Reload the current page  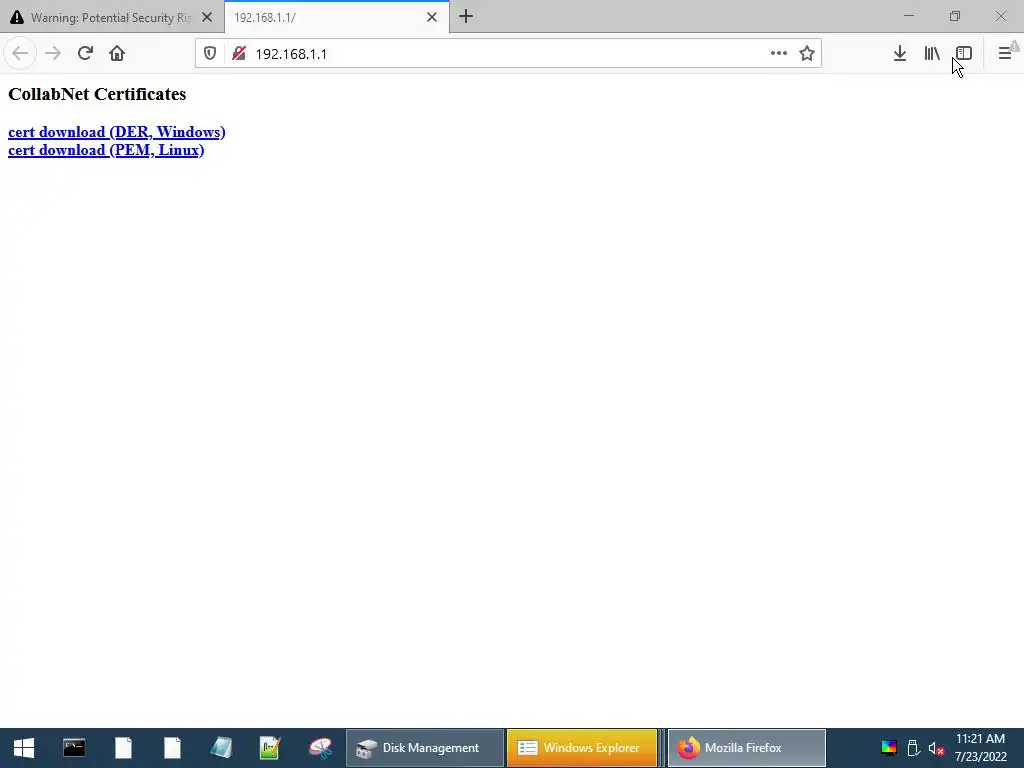tap(85, 54)
